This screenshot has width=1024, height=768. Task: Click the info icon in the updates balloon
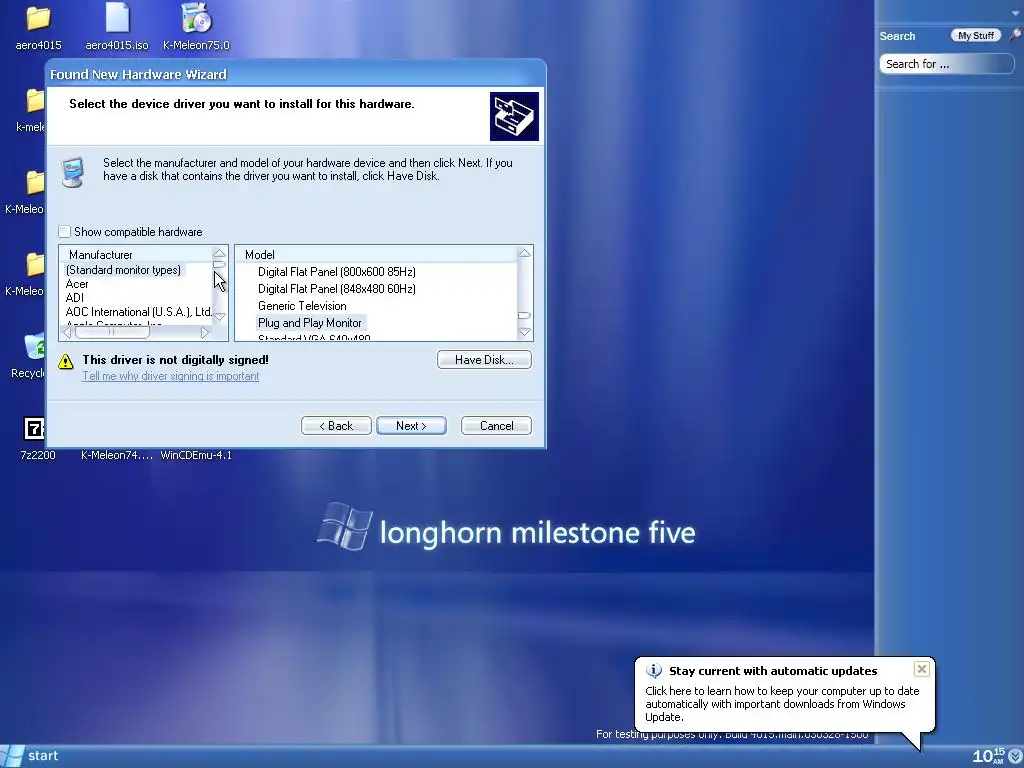654,671
